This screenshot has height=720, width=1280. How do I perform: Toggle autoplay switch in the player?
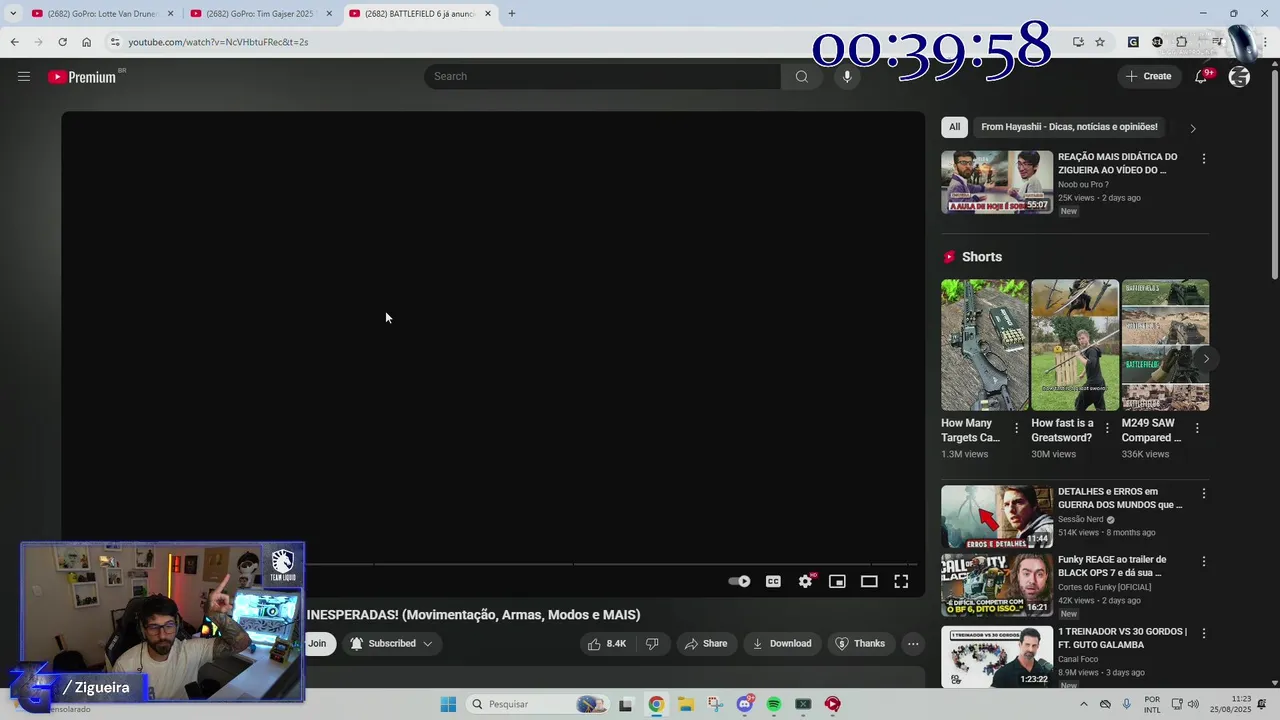(739, 581)
